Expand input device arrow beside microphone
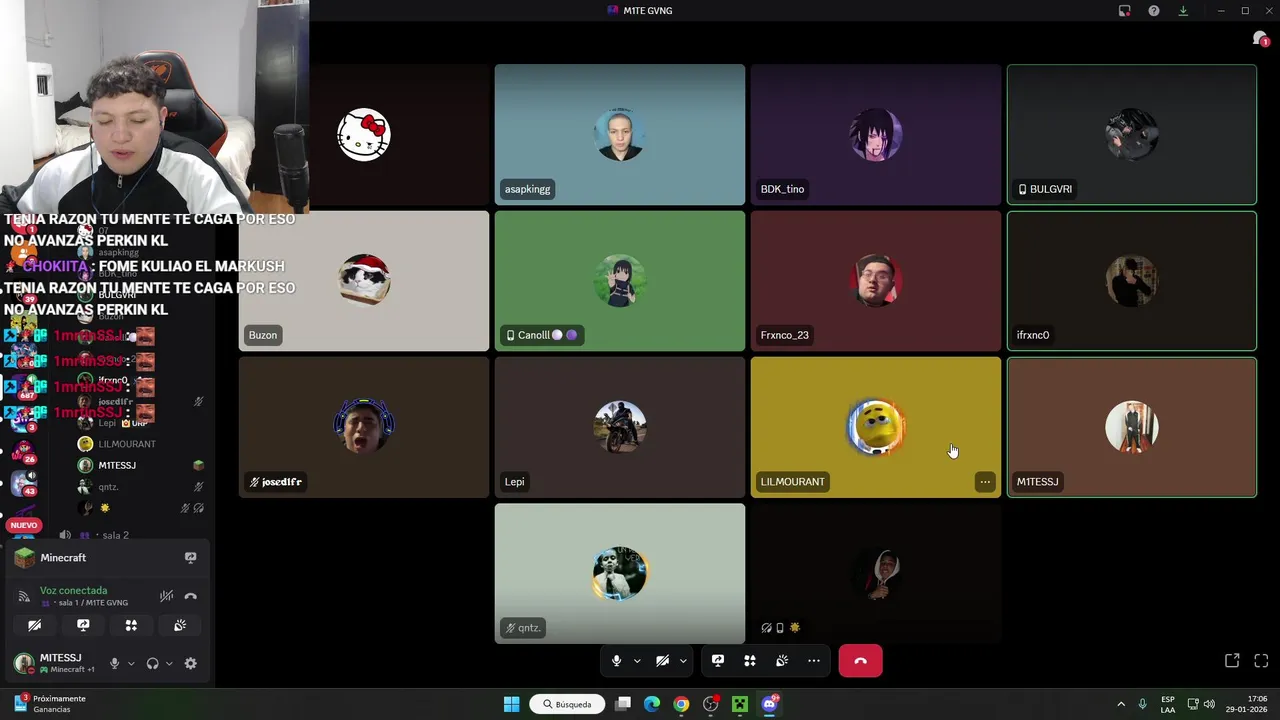The height and width of the screenshot is (720, 1280). pos(130,663)
